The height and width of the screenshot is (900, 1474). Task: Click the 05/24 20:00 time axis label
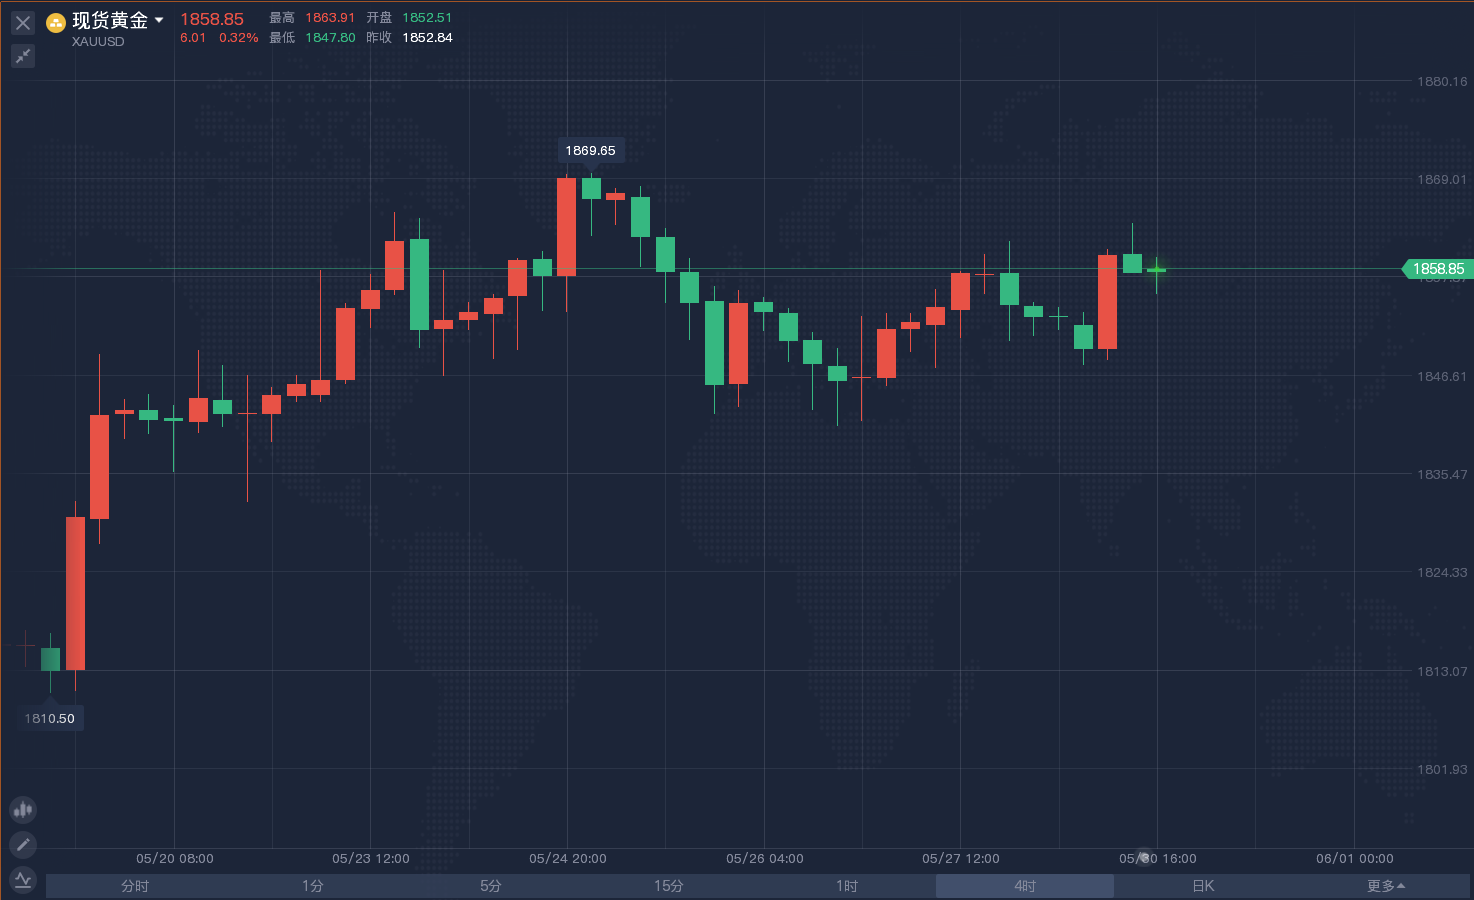click(x=568, y=859)
